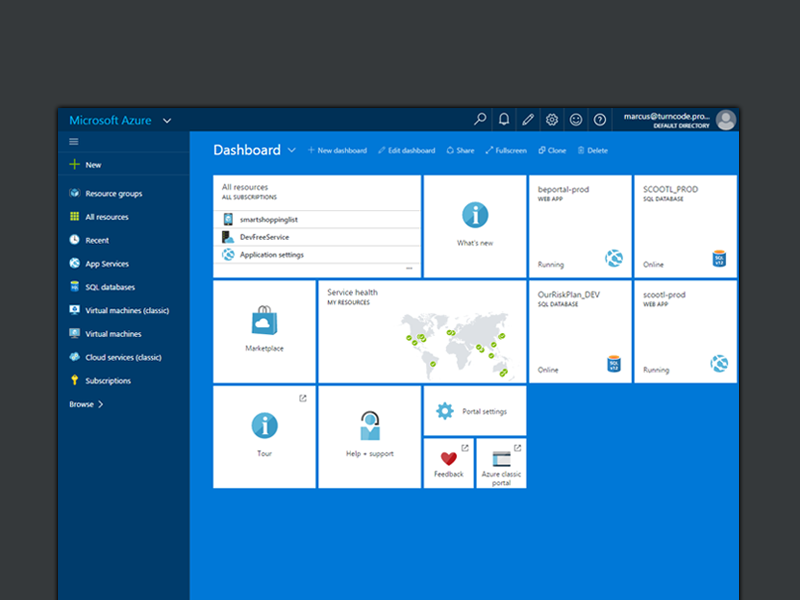This screenshot has width=800, height=600.
Task: Click the Share dashboard button
Action: pos(460,151)
